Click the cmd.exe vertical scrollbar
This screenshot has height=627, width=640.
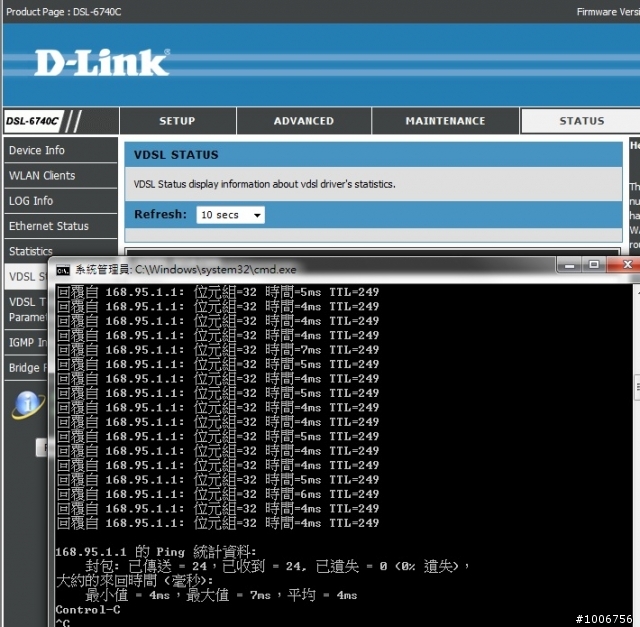[637, 453]
